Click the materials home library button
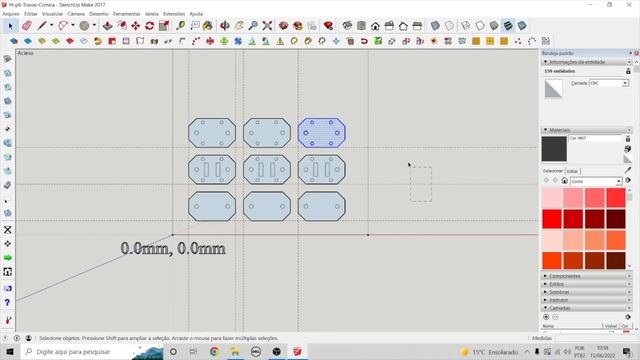The width and height of the screenshot is (640, 360). [x=564, y=180]
